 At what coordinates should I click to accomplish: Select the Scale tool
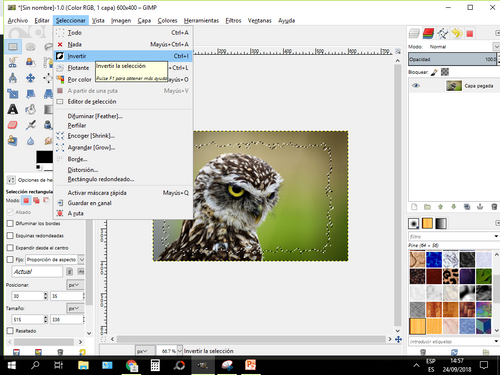click(x=13, y=94)
